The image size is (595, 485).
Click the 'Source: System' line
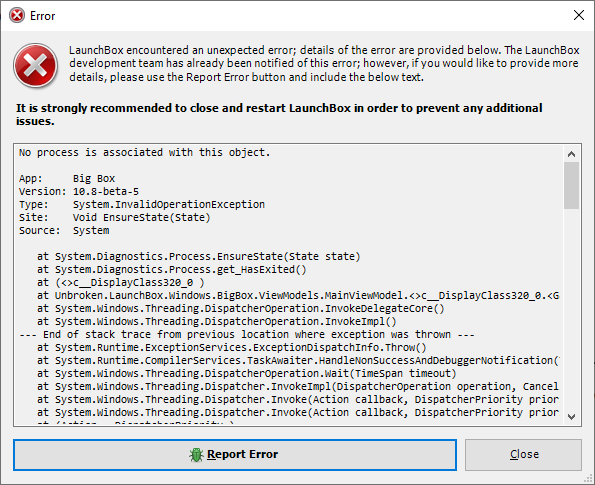64,230
